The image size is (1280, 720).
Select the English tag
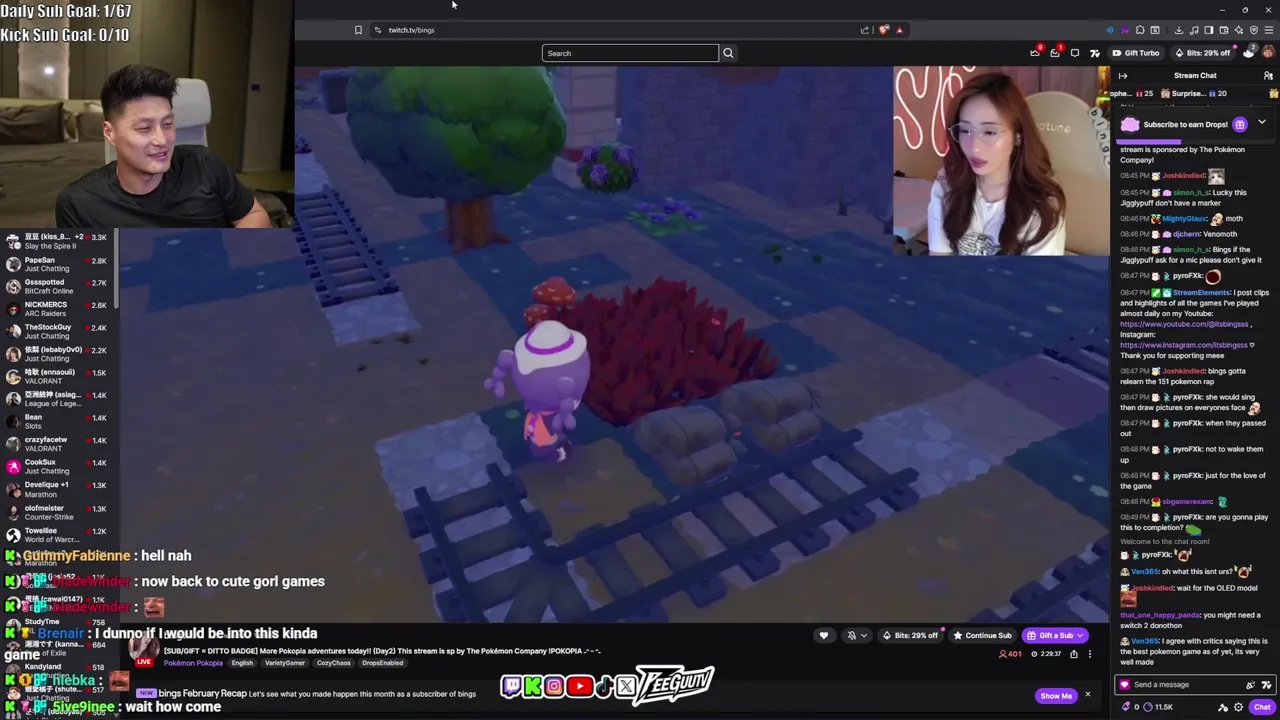click(242, 663)
